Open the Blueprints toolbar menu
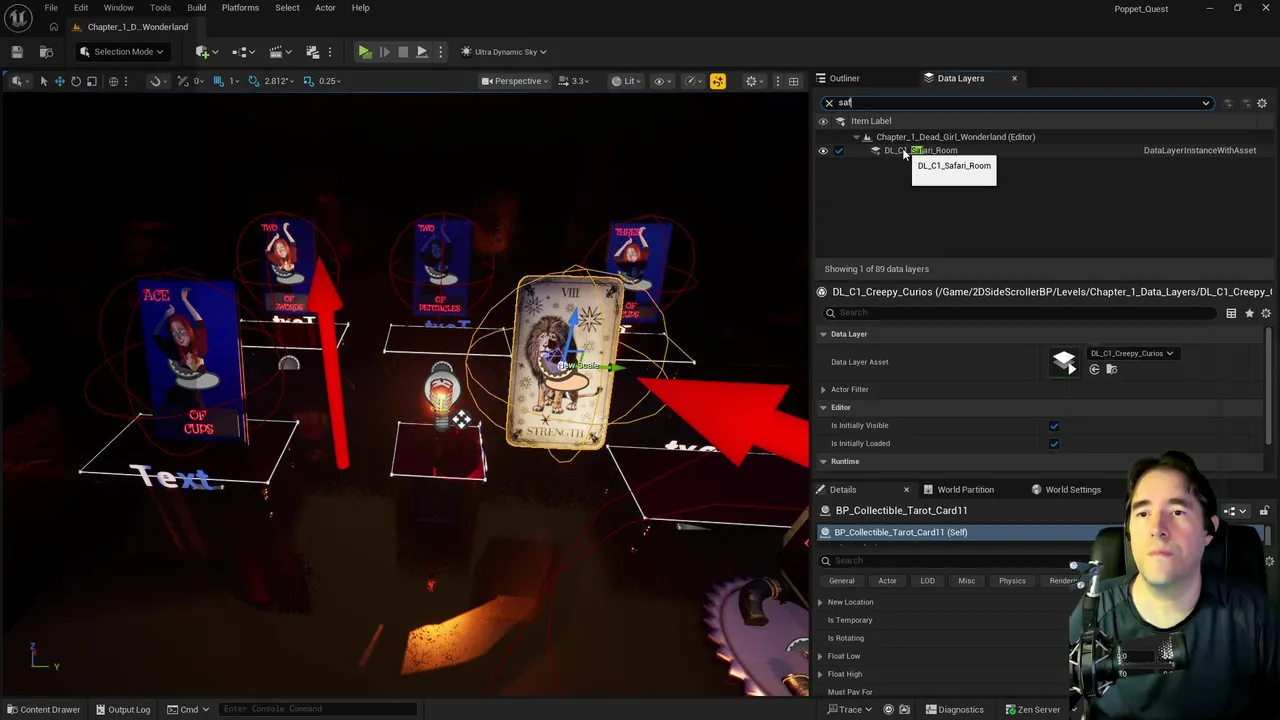The width and height of the screenshot is (1280, 720). click(x=244, y=52)
